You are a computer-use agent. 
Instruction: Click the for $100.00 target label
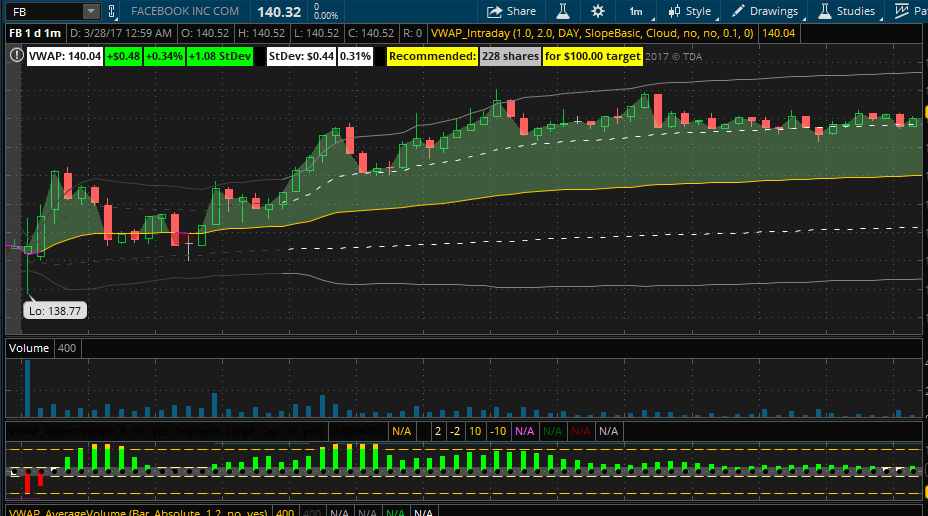[x=592, y=56]
